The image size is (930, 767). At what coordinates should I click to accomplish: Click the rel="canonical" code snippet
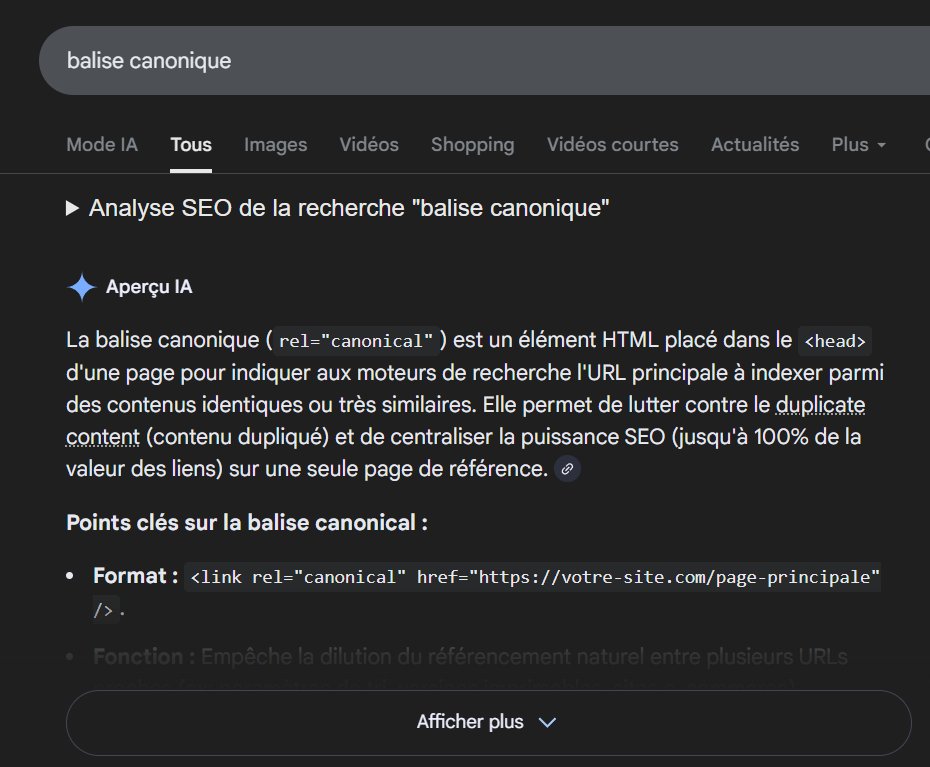coord(352,340)
